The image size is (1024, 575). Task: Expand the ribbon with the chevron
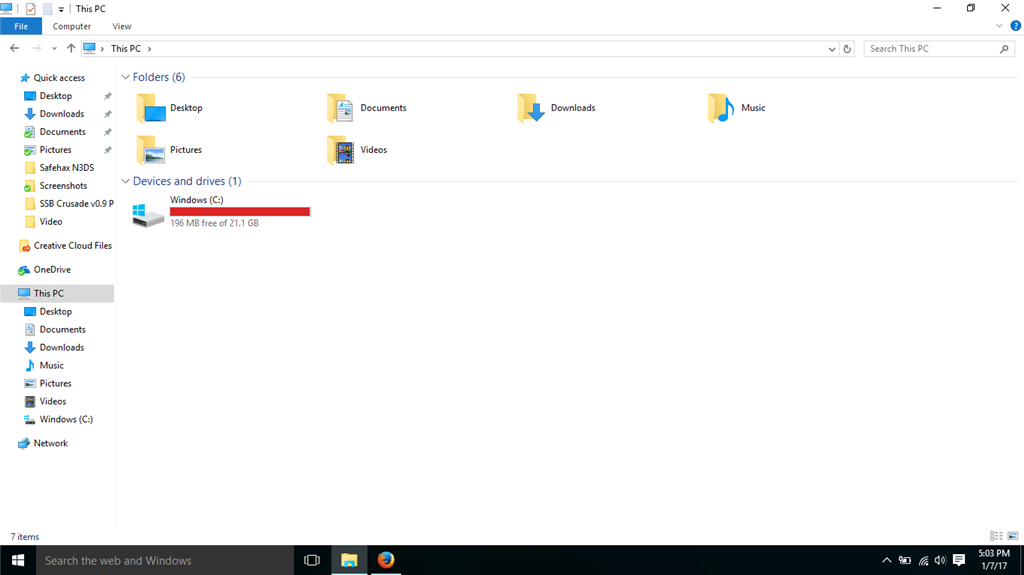point(999,26)
